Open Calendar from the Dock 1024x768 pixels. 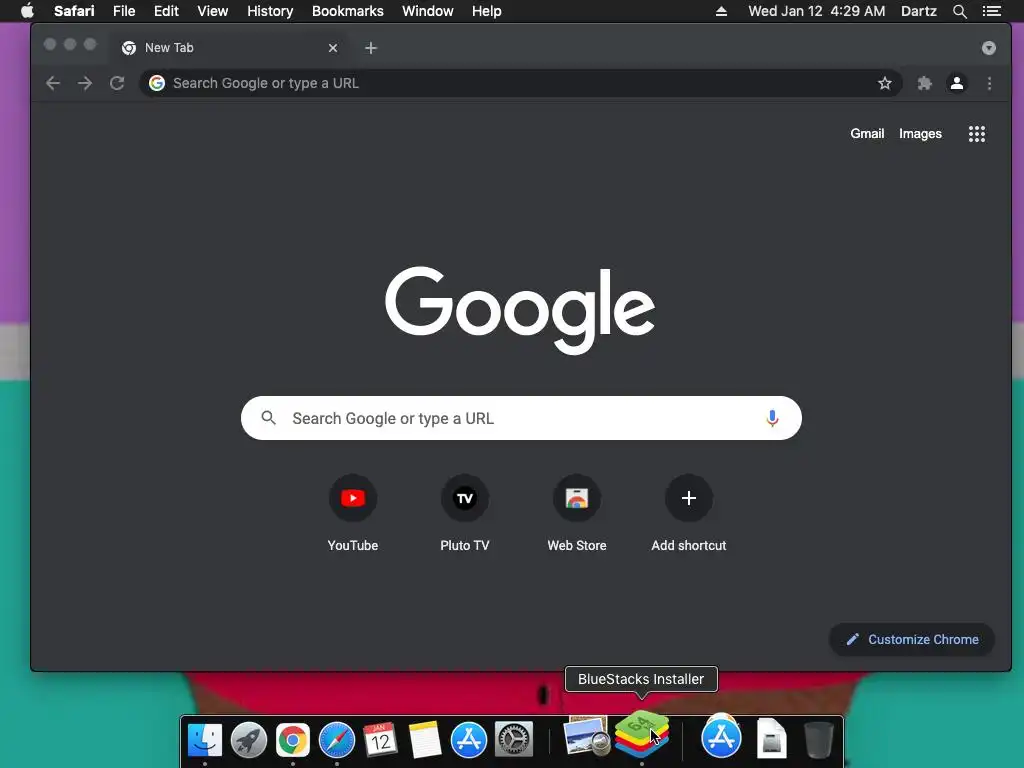point(380,740)
